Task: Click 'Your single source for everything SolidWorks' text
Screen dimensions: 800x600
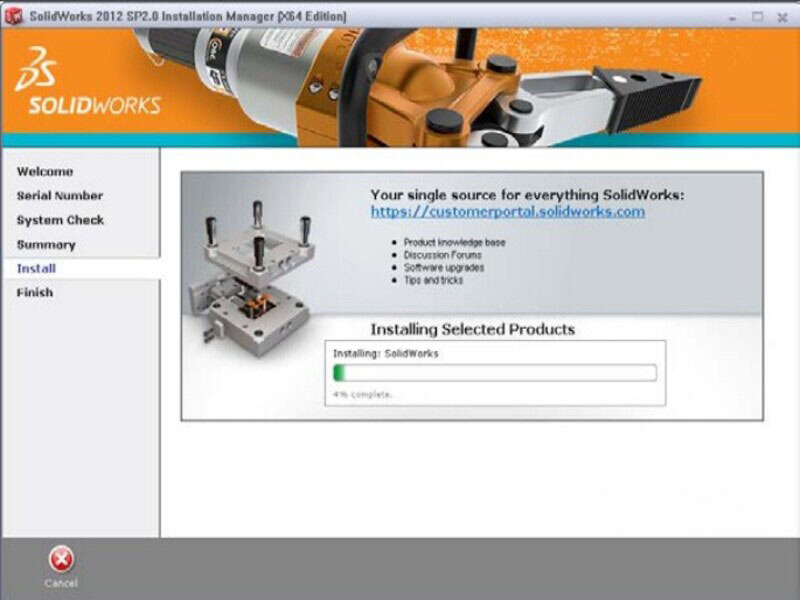Action: [528, 195]
